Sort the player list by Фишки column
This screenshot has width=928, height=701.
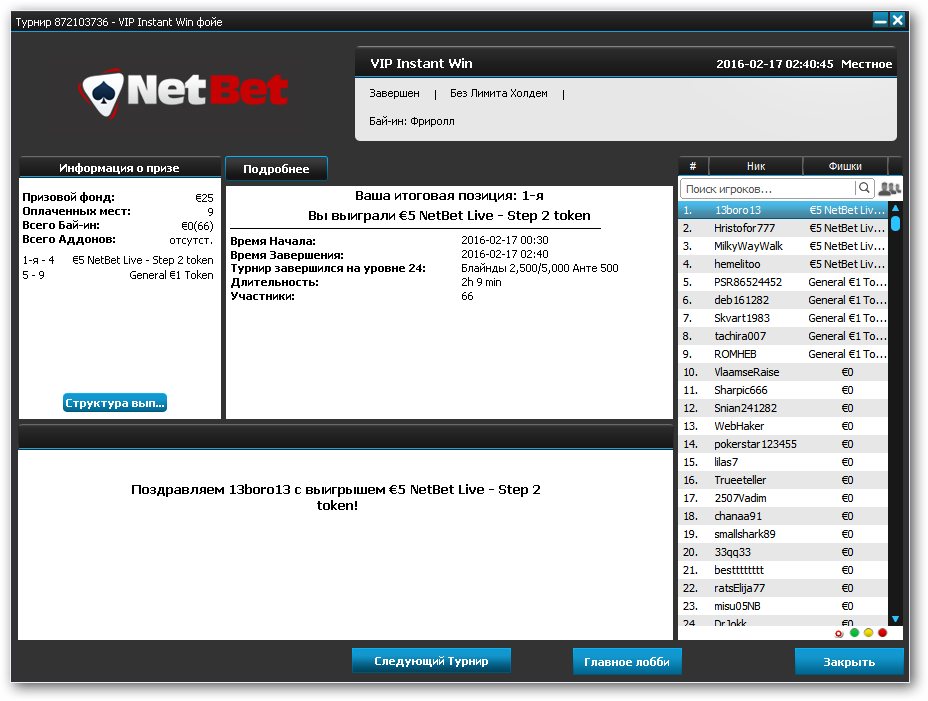(845, 166)
